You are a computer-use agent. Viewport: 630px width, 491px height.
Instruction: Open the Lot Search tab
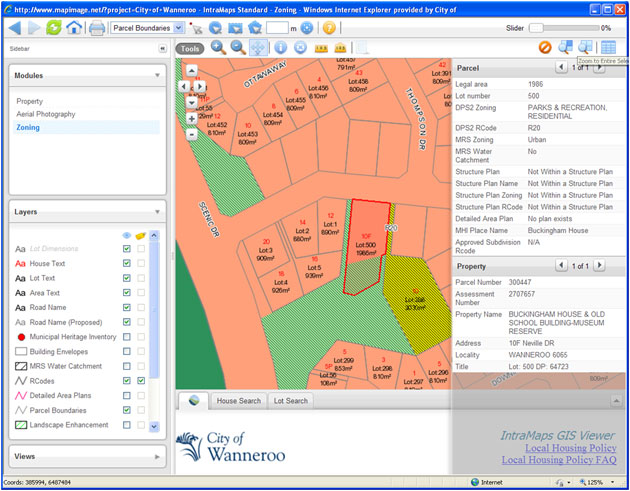pyautogui.click(x=290, y=401)
